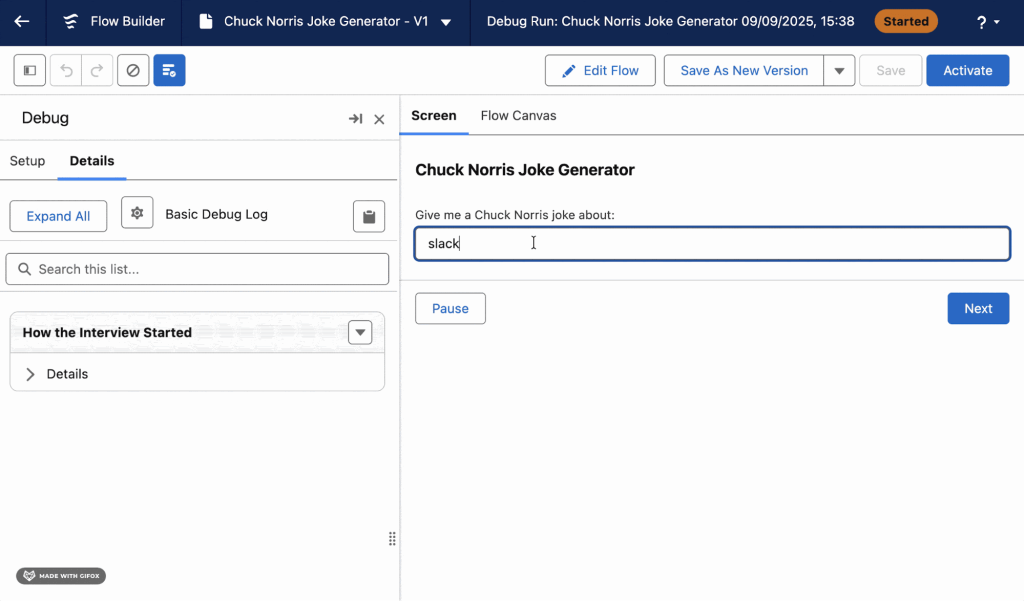This screenshot has height=601, width=1024.
Task: Open debug log settings gear icon
Action: 137,214
